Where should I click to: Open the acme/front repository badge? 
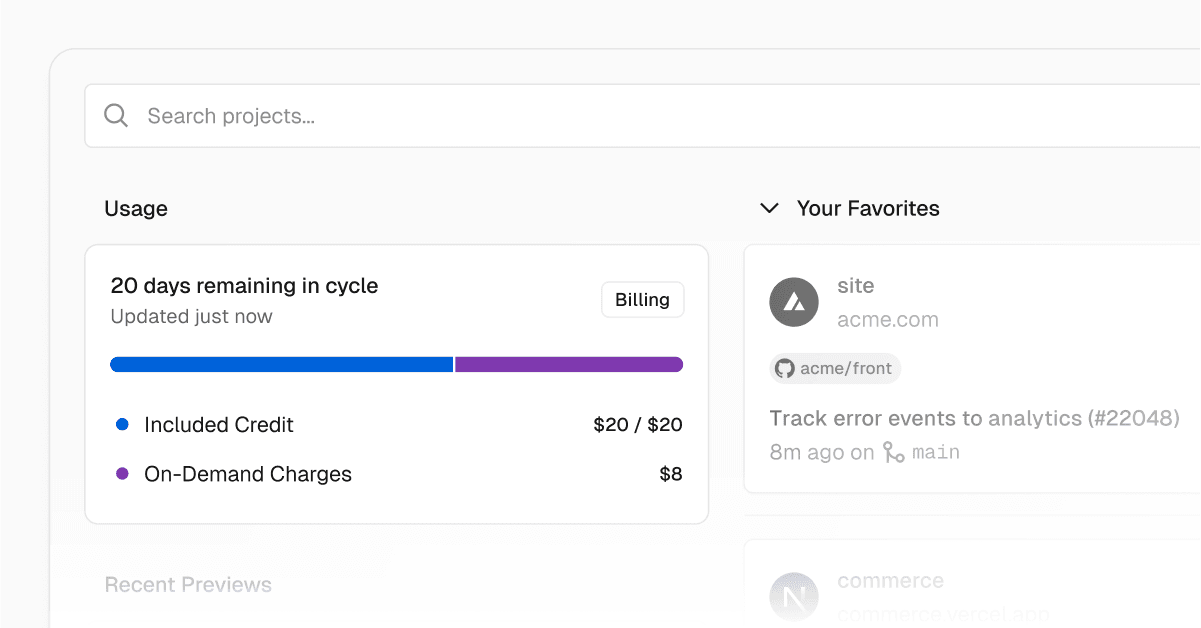point(835,369)
